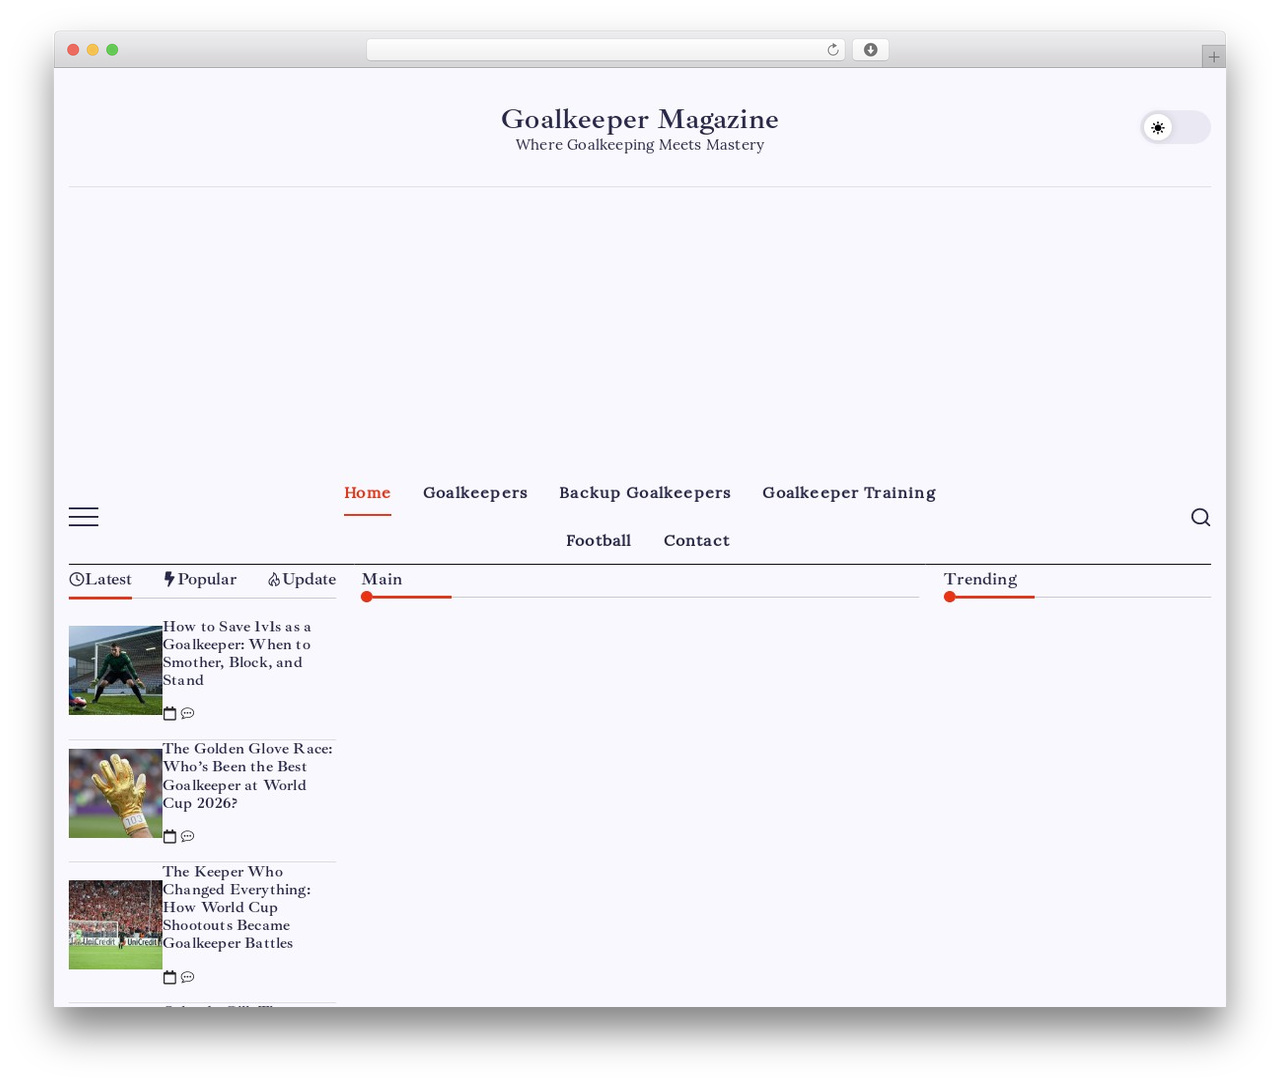Open The Golden Glove Race article link
Image resolution: width=1280 pixels, height=1084 pixels.
[248, 776]
